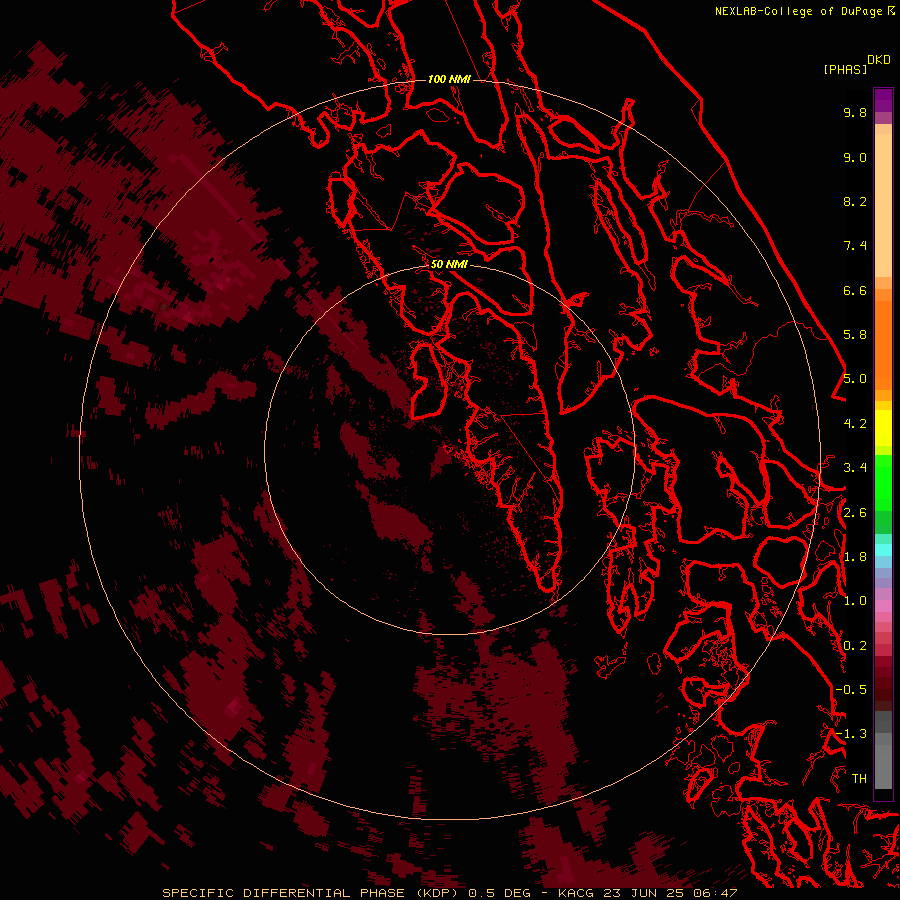The width and height of the screenshot is (900, 900).
Task: Click the DKD label above the color scale
Action: point(879,60)
